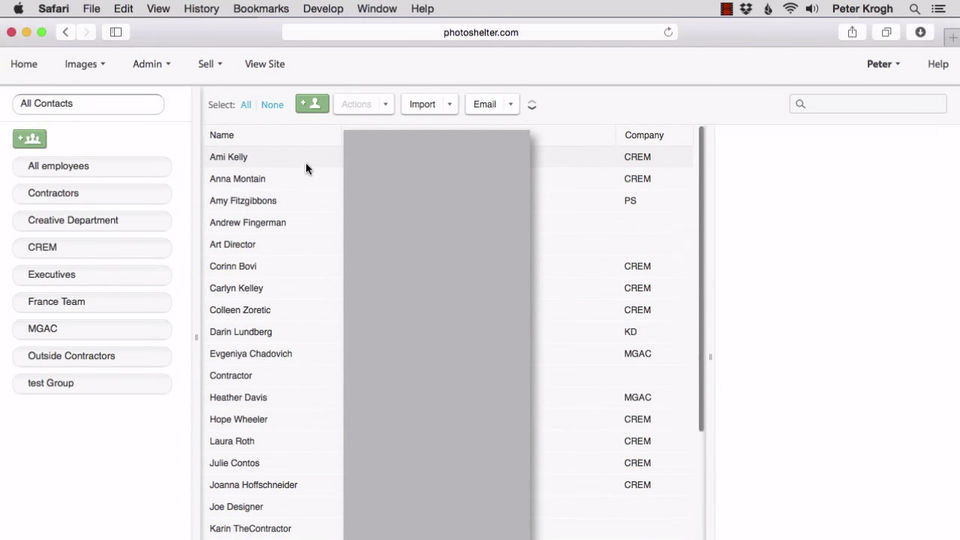Screen dimensions: 960x540
Task: Open the Import dropdown arrow
Action: [449, 104]
